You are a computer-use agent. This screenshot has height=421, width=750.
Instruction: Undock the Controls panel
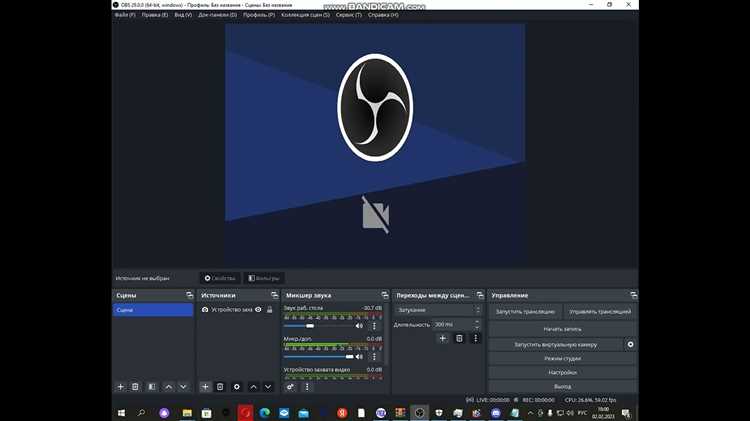click(x=633, y=295)
